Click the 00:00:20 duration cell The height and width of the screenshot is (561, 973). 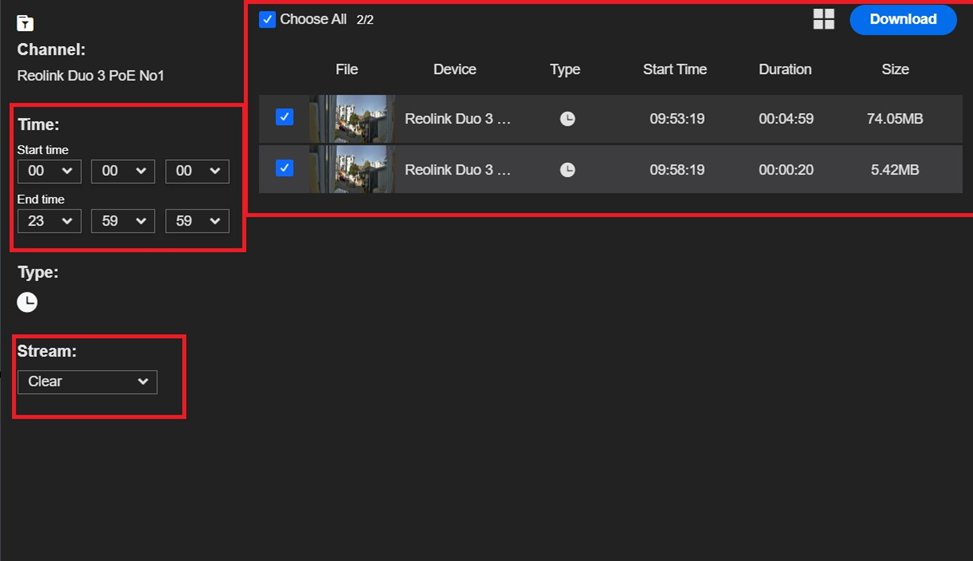786,169
